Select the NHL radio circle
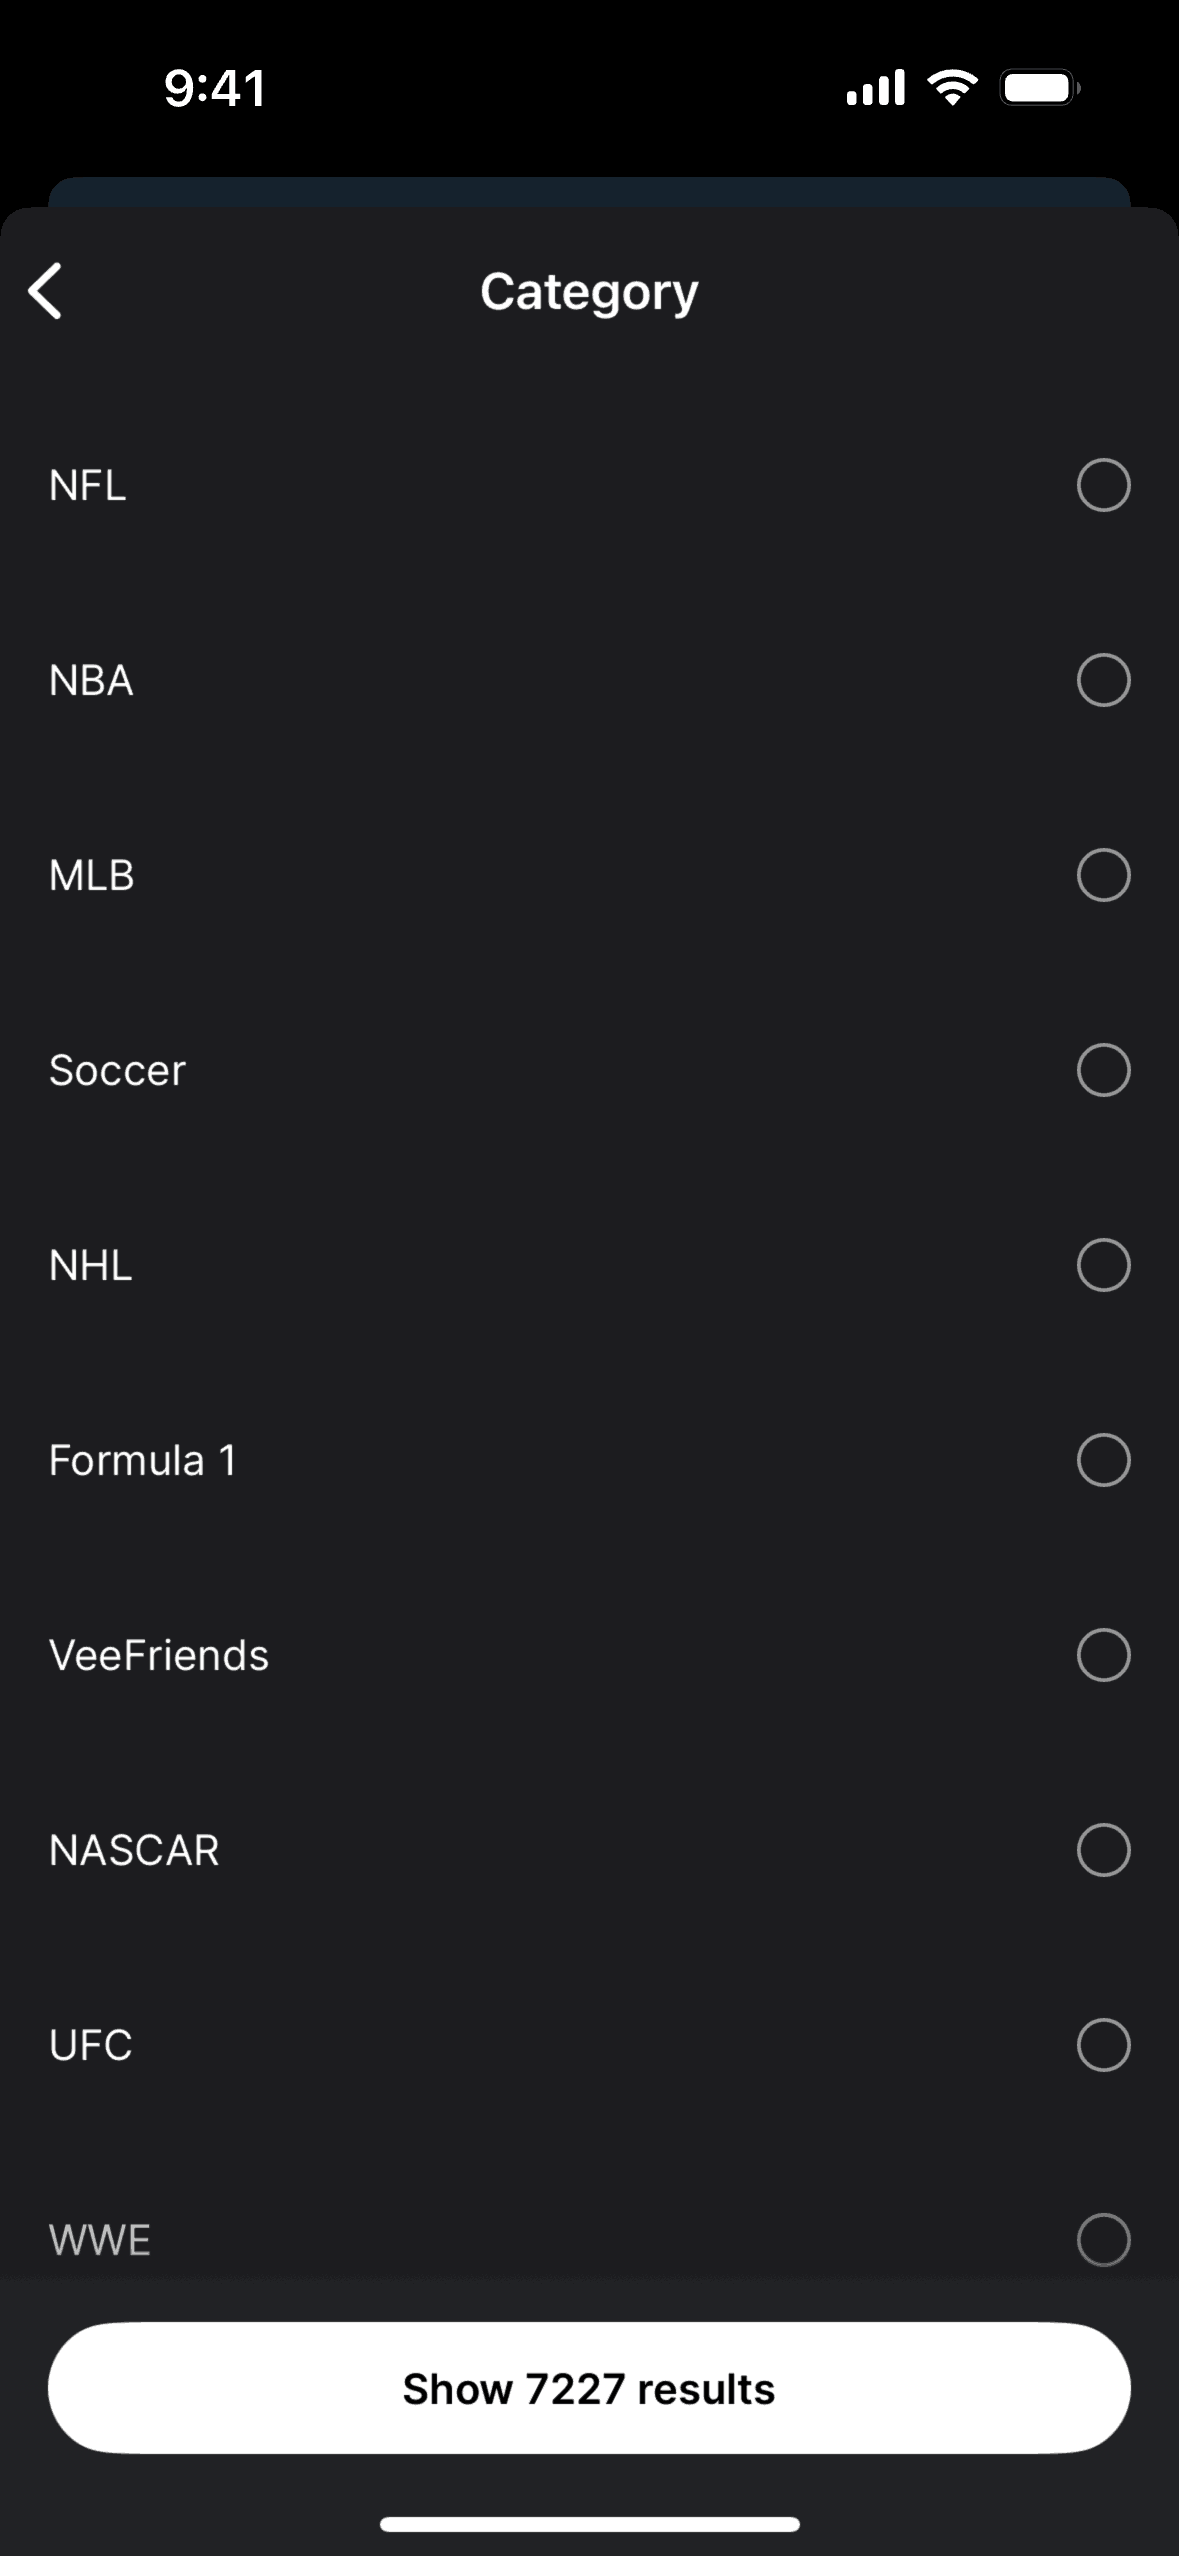The image size is (1179, 2556). click(1103, 1265)
